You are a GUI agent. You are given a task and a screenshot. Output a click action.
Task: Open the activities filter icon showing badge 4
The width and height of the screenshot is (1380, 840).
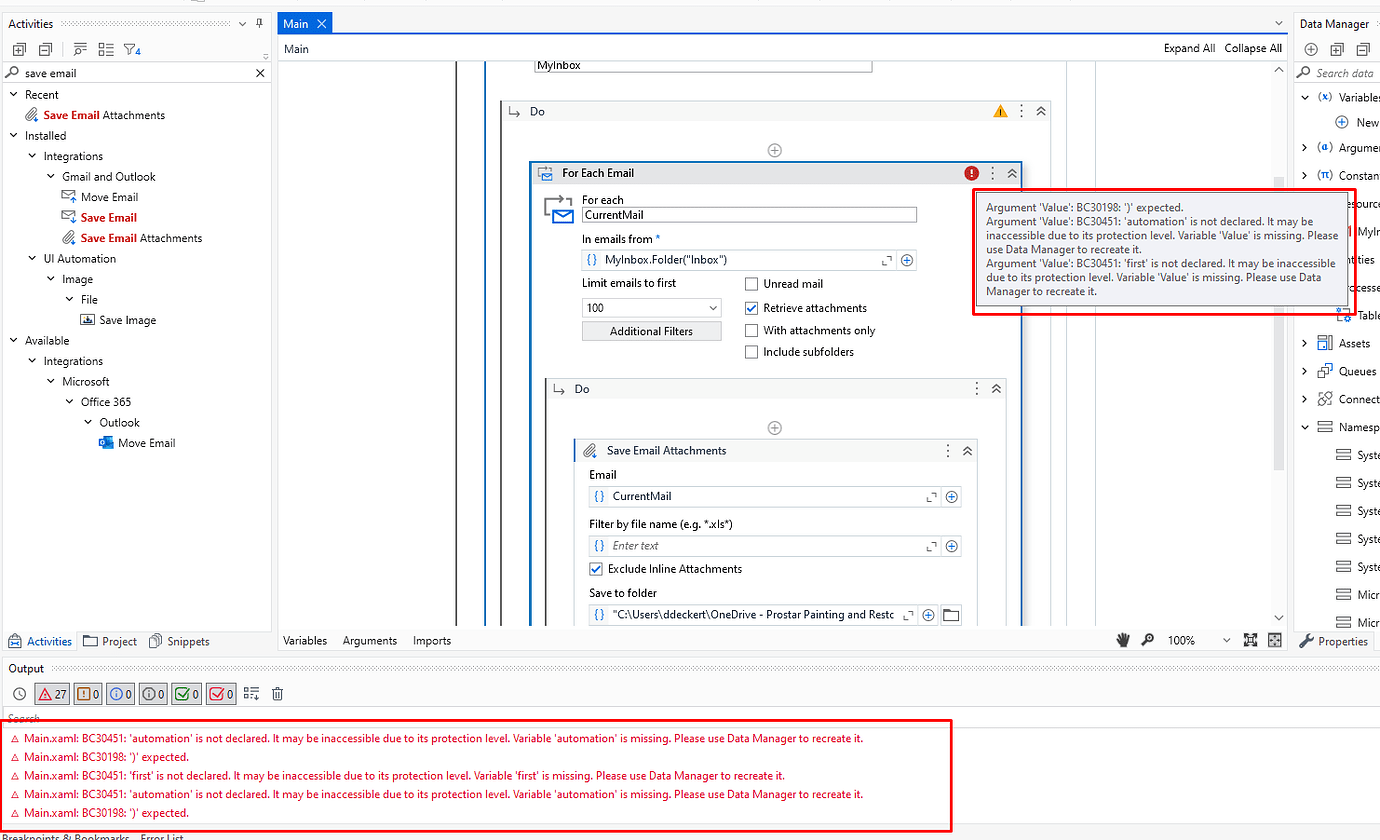point(131,48)
